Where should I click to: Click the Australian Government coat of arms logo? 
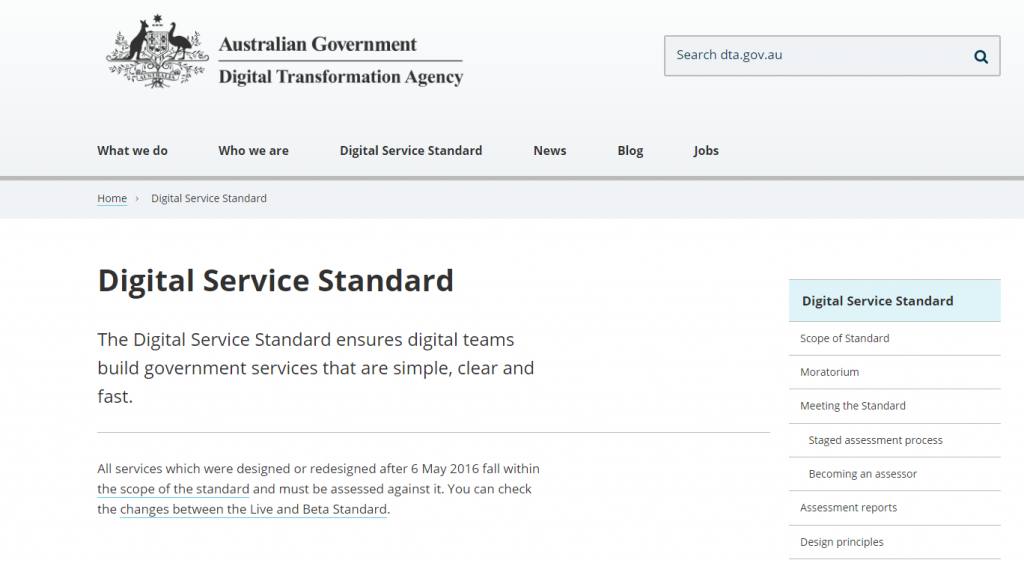coord(157,52)
